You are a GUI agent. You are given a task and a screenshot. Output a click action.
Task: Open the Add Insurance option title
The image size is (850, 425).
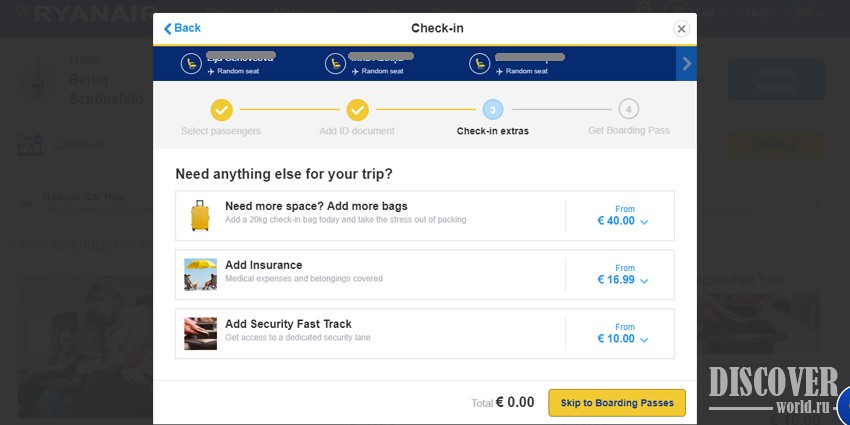click(264, 265)
